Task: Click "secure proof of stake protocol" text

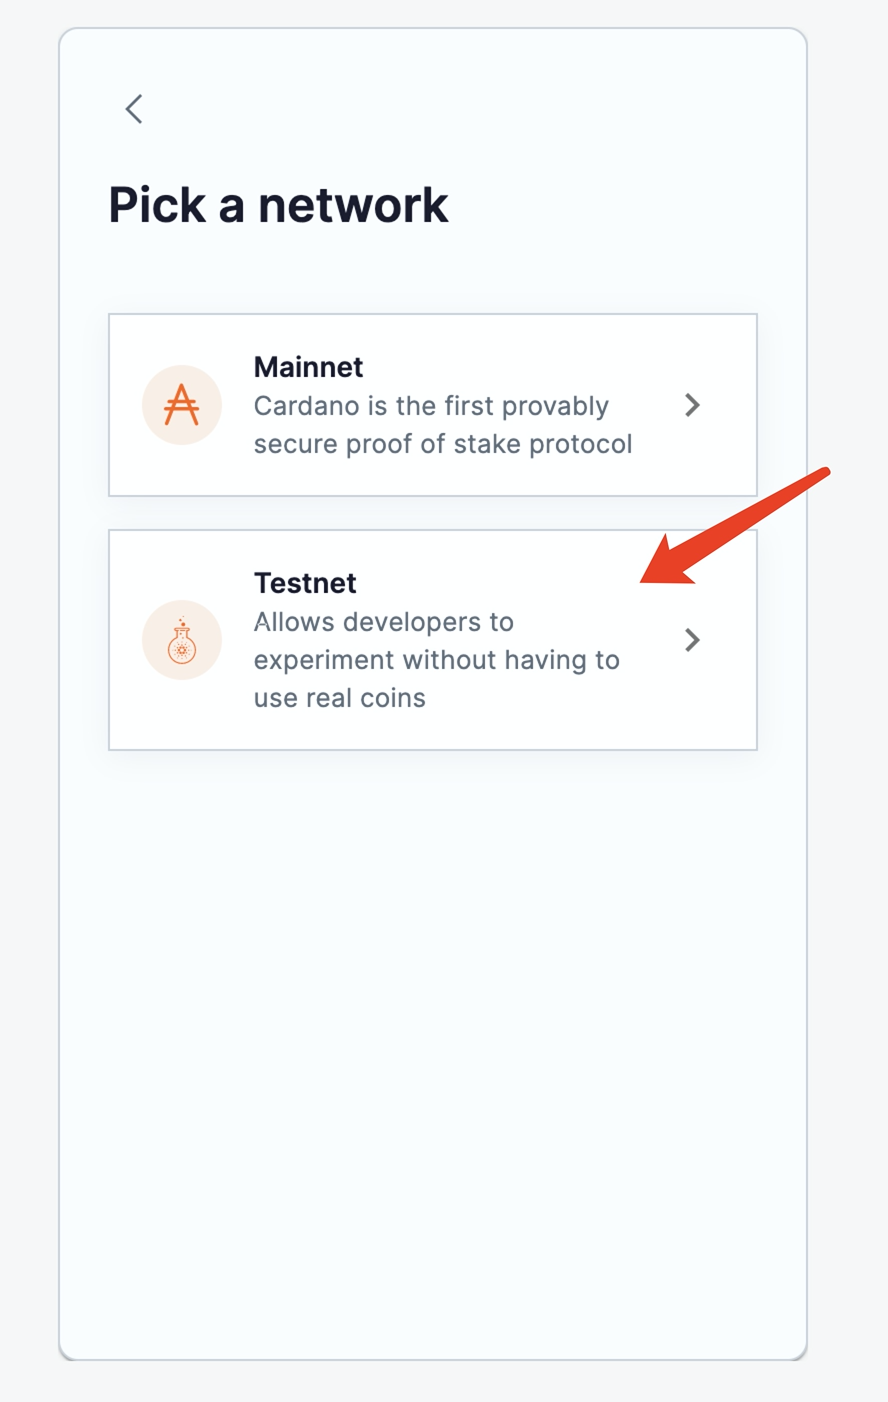Action: pyautogui.click(x=443, y=444)
